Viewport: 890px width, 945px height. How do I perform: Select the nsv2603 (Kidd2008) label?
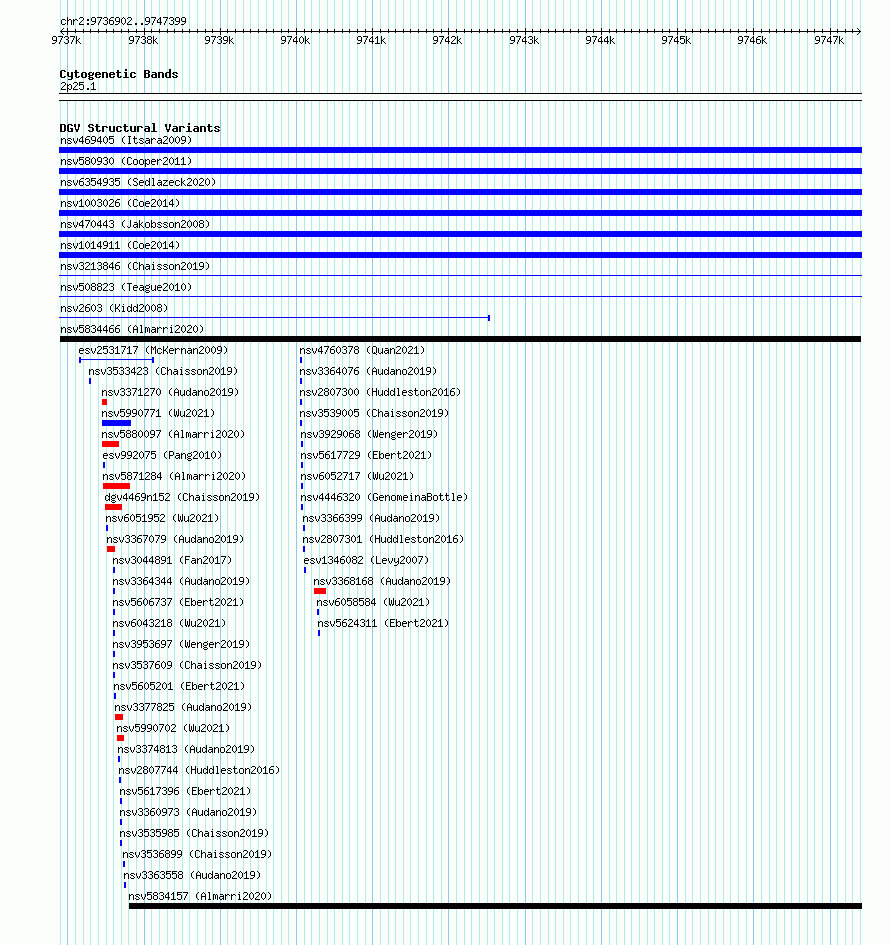pyautogui.click(x=114, y=309)
